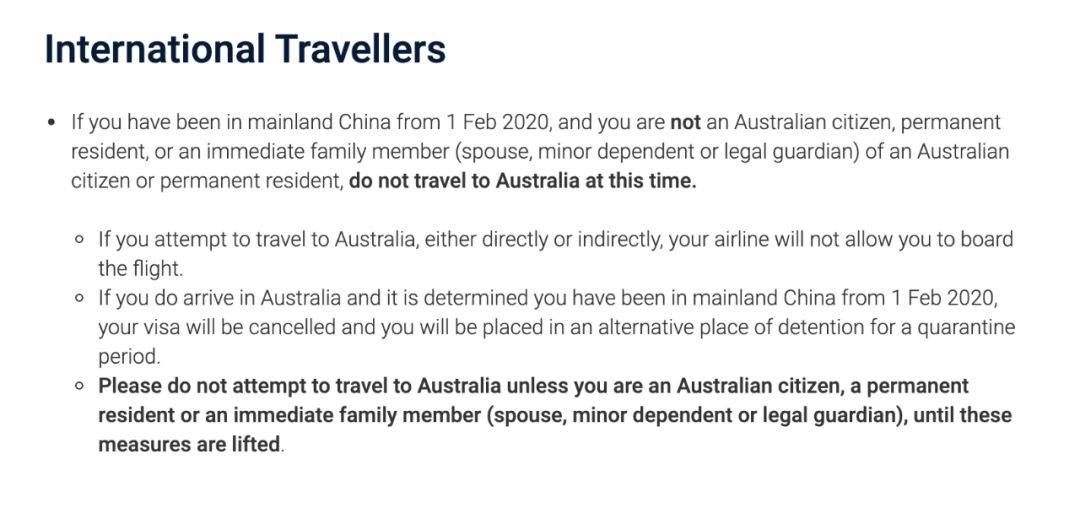
Task: Click 'If you do arrive in Australia' text
Action: pos(220,298)
